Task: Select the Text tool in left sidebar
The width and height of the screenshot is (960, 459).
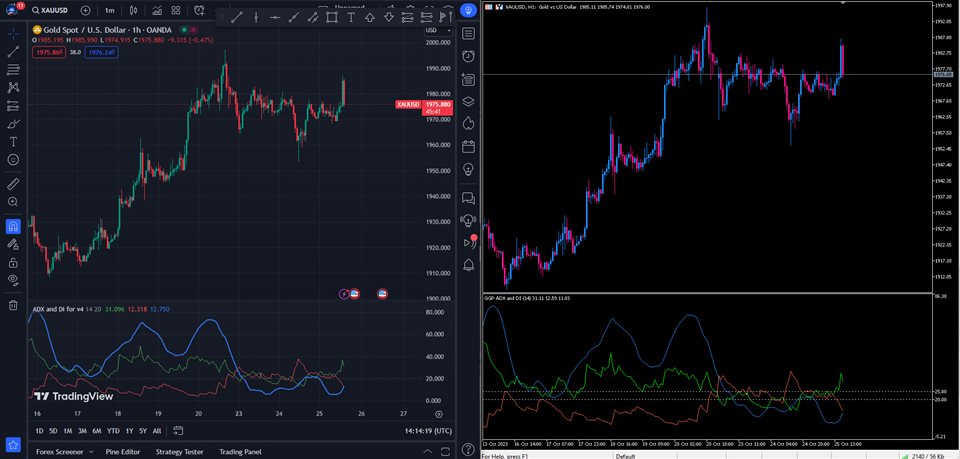Action: coord(13,141)
